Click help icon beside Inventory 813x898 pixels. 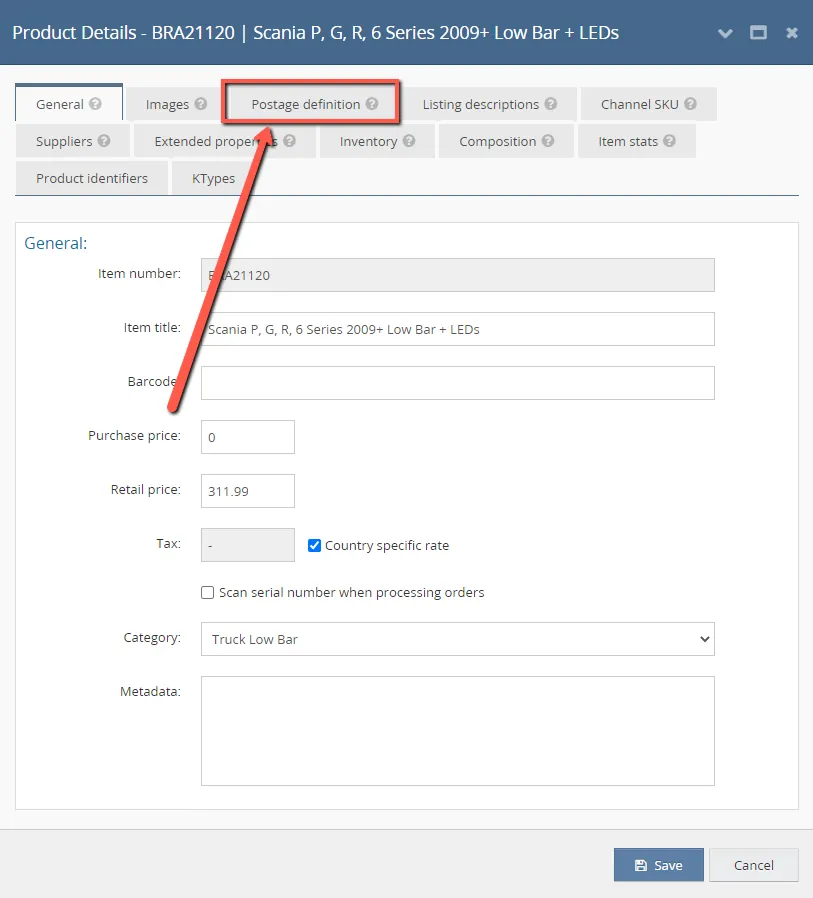(409, 140)
